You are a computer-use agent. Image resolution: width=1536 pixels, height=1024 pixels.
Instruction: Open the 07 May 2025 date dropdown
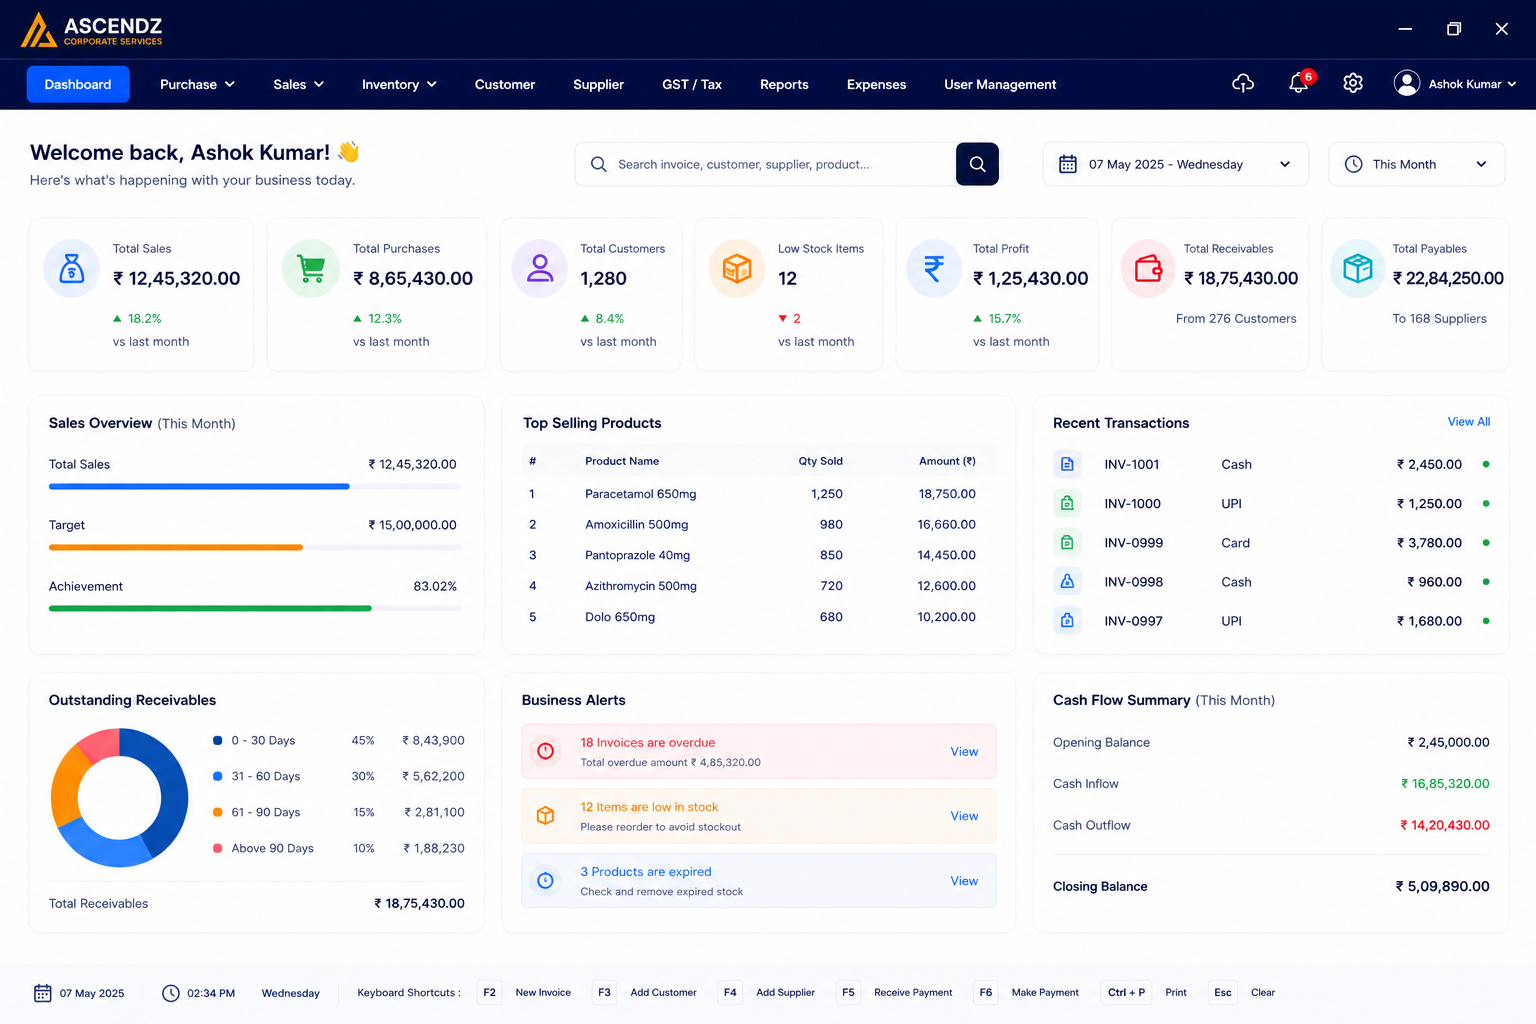tap(1285, 164)
